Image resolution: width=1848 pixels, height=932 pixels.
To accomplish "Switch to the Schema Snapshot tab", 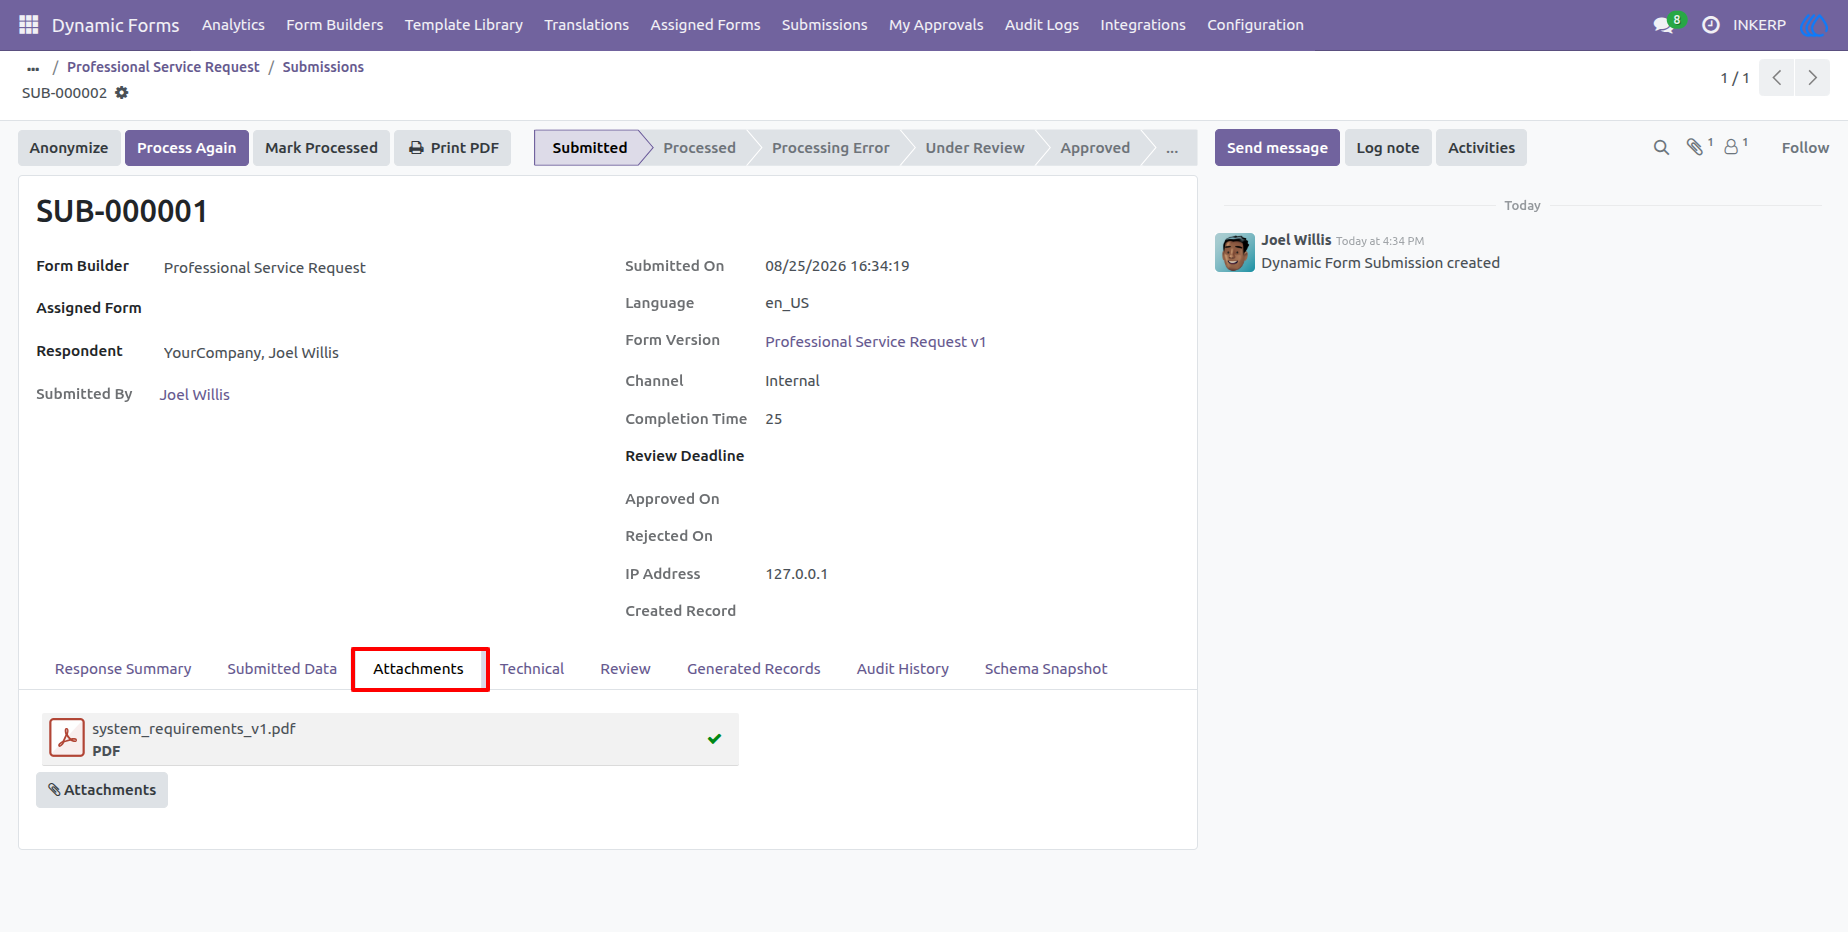I will pos(1046,669).
